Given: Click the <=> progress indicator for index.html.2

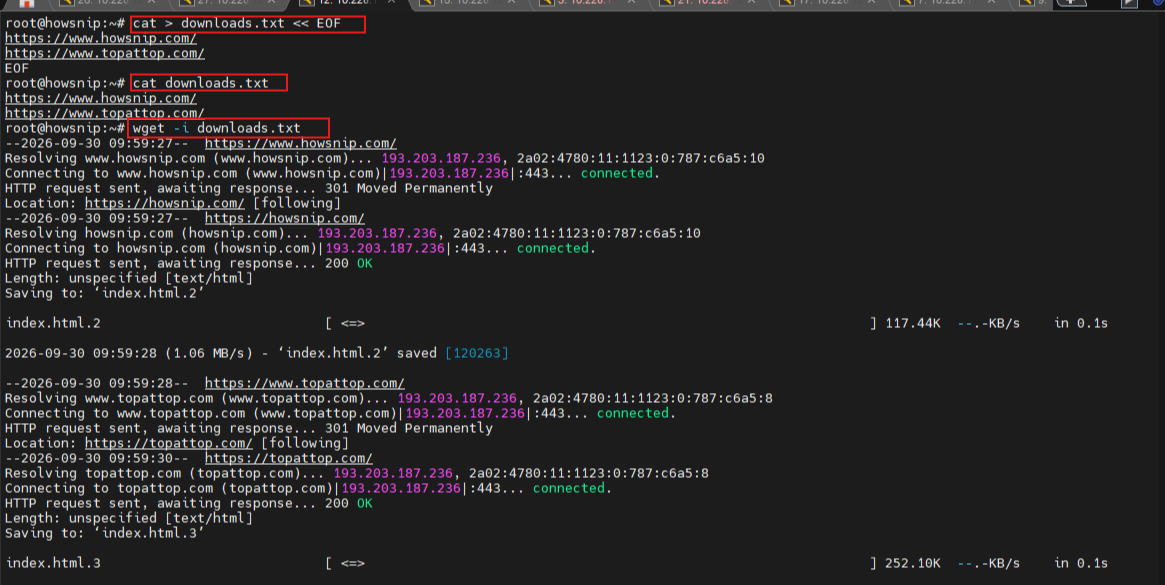Looking at the screenshot, I should coord(353,323).
